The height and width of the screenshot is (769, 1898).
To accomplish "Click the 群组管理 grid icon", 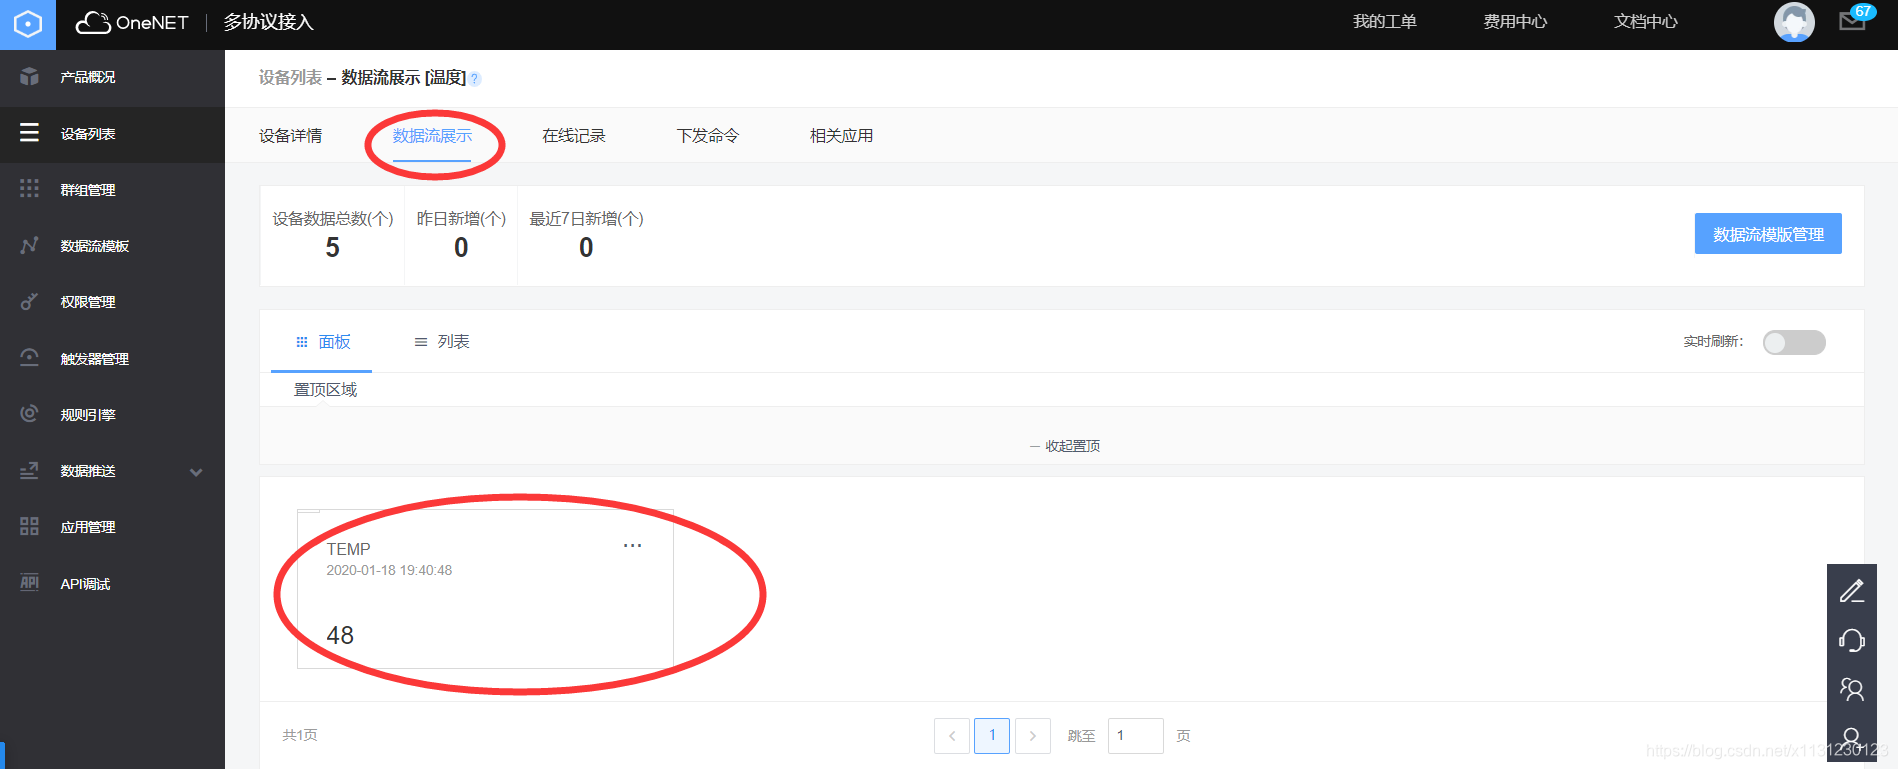I will [x=30, y=189].
